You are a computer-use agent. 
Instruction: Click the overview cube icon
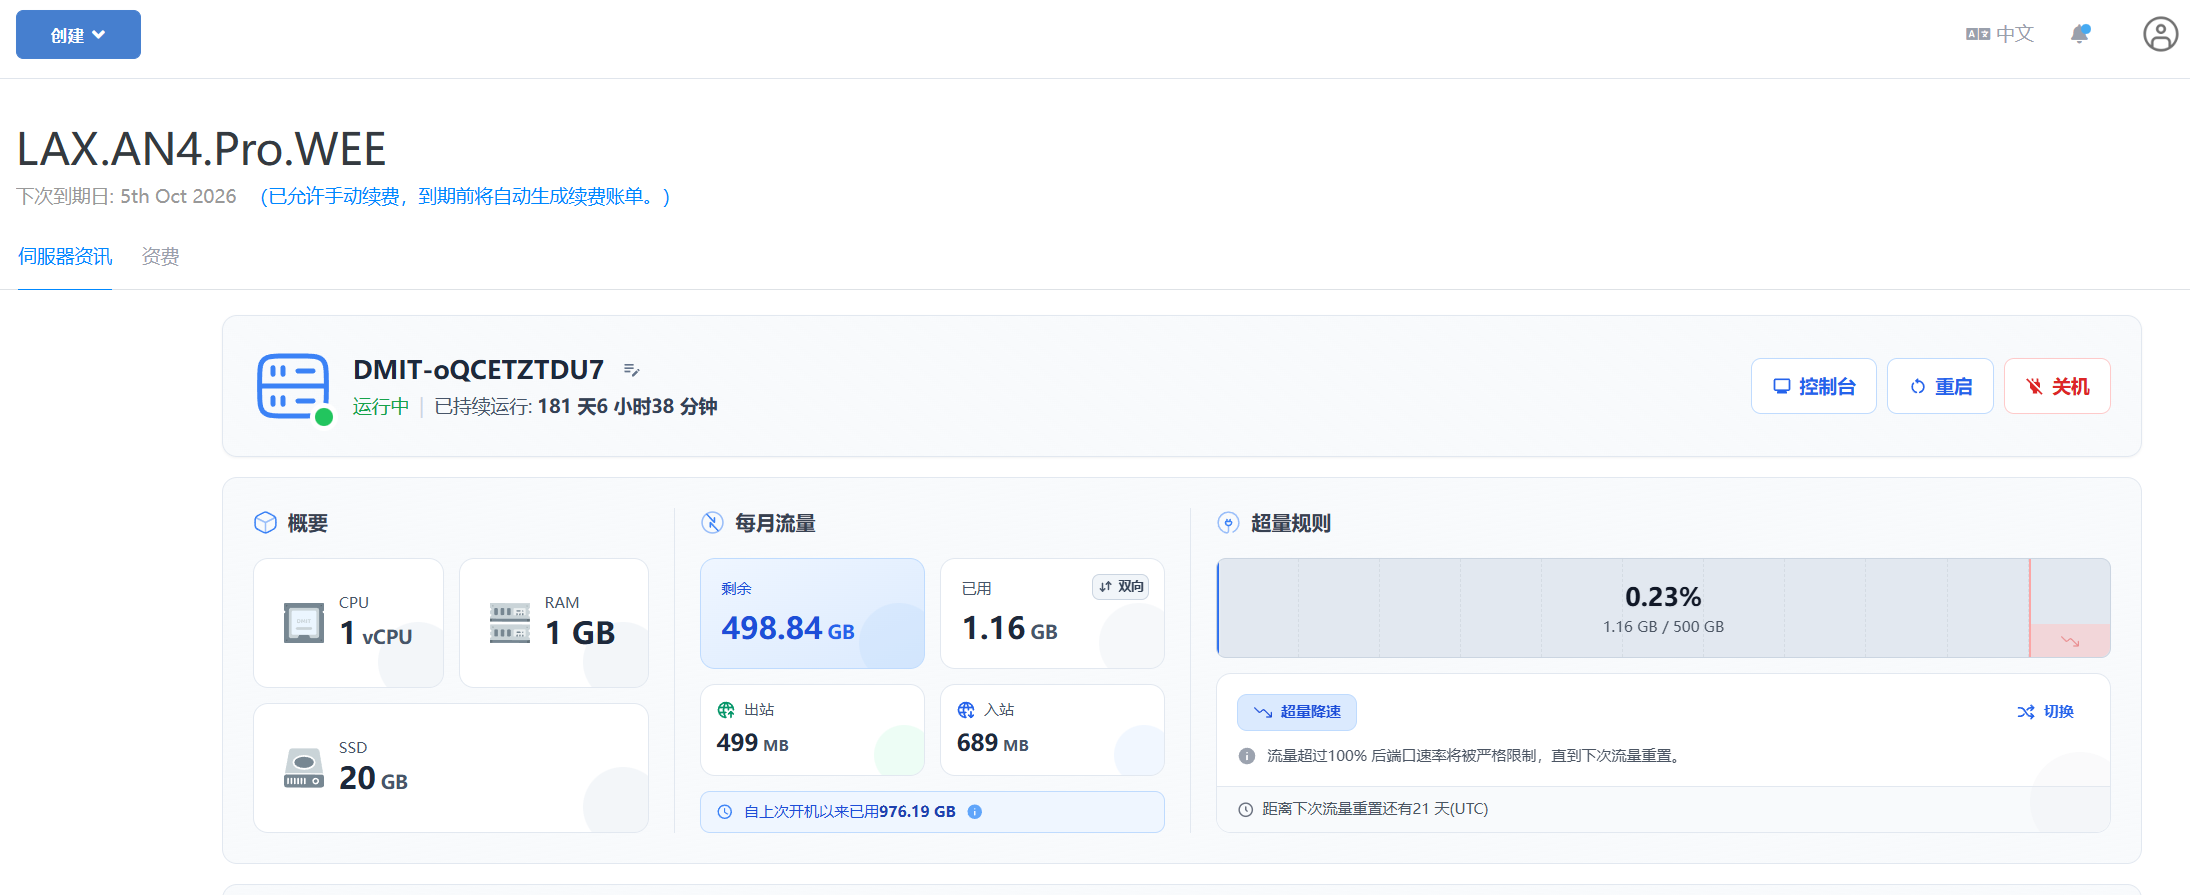[265, 523]
